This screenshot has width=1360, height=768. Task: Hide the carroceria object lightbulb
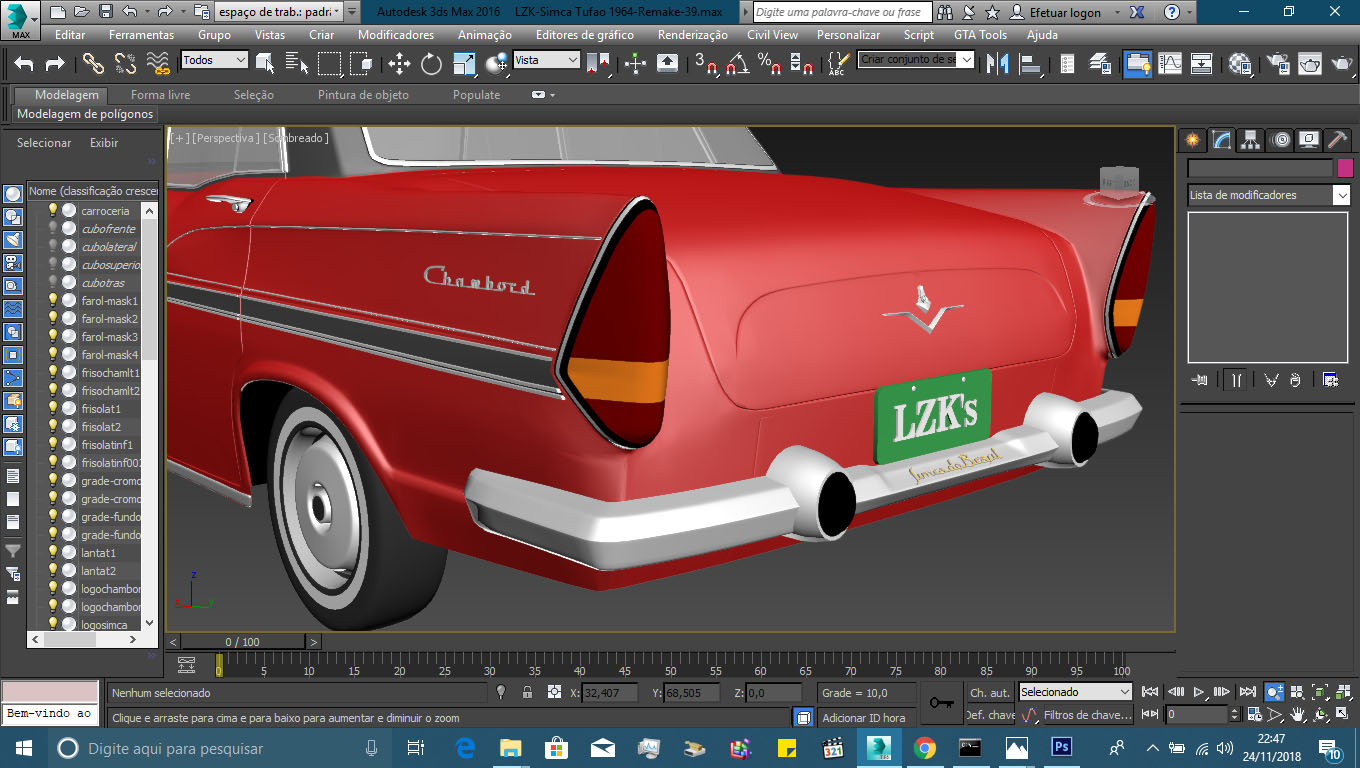[x=53, y=211]
